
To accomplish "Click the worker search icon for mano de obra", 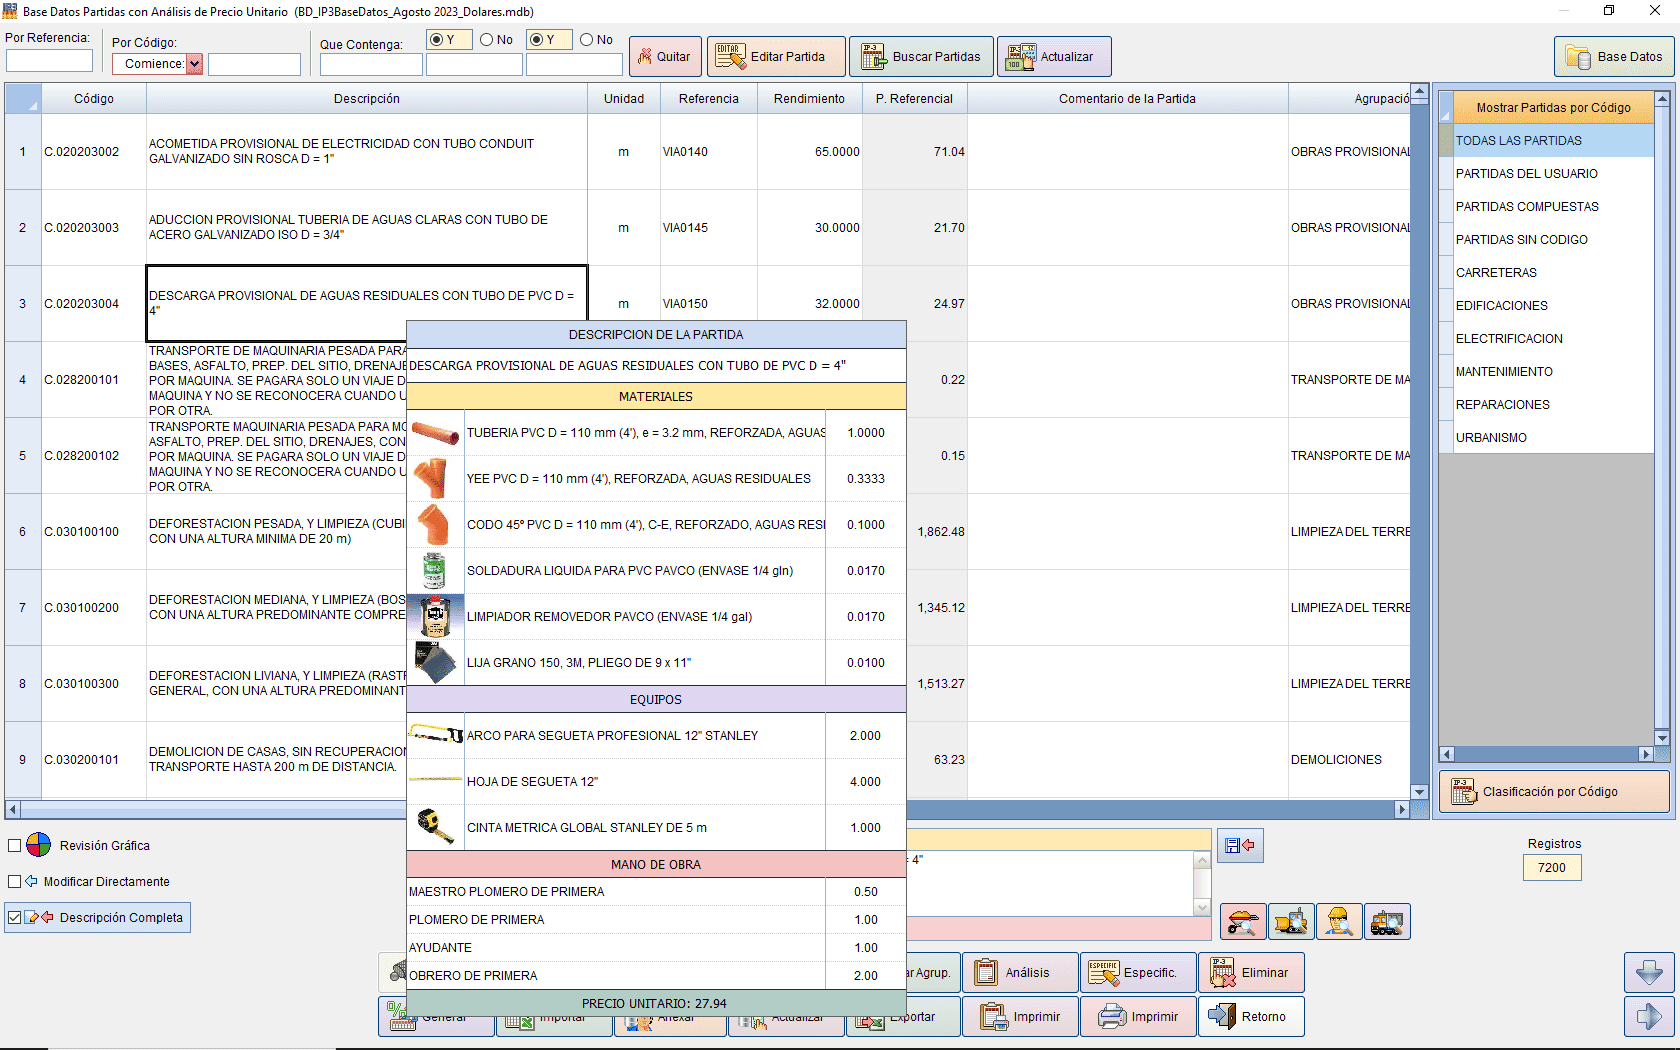I will click(1339, 922).
